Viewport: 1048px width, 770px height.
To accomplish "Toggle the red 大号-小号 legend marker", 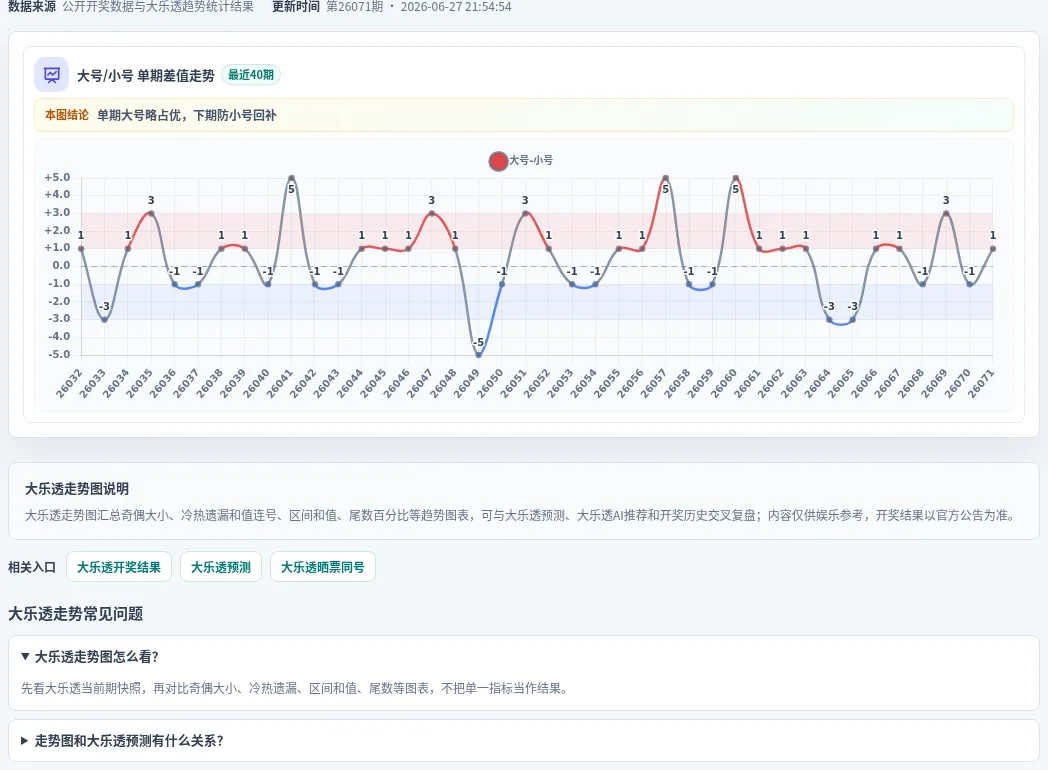I will point(498,161).
